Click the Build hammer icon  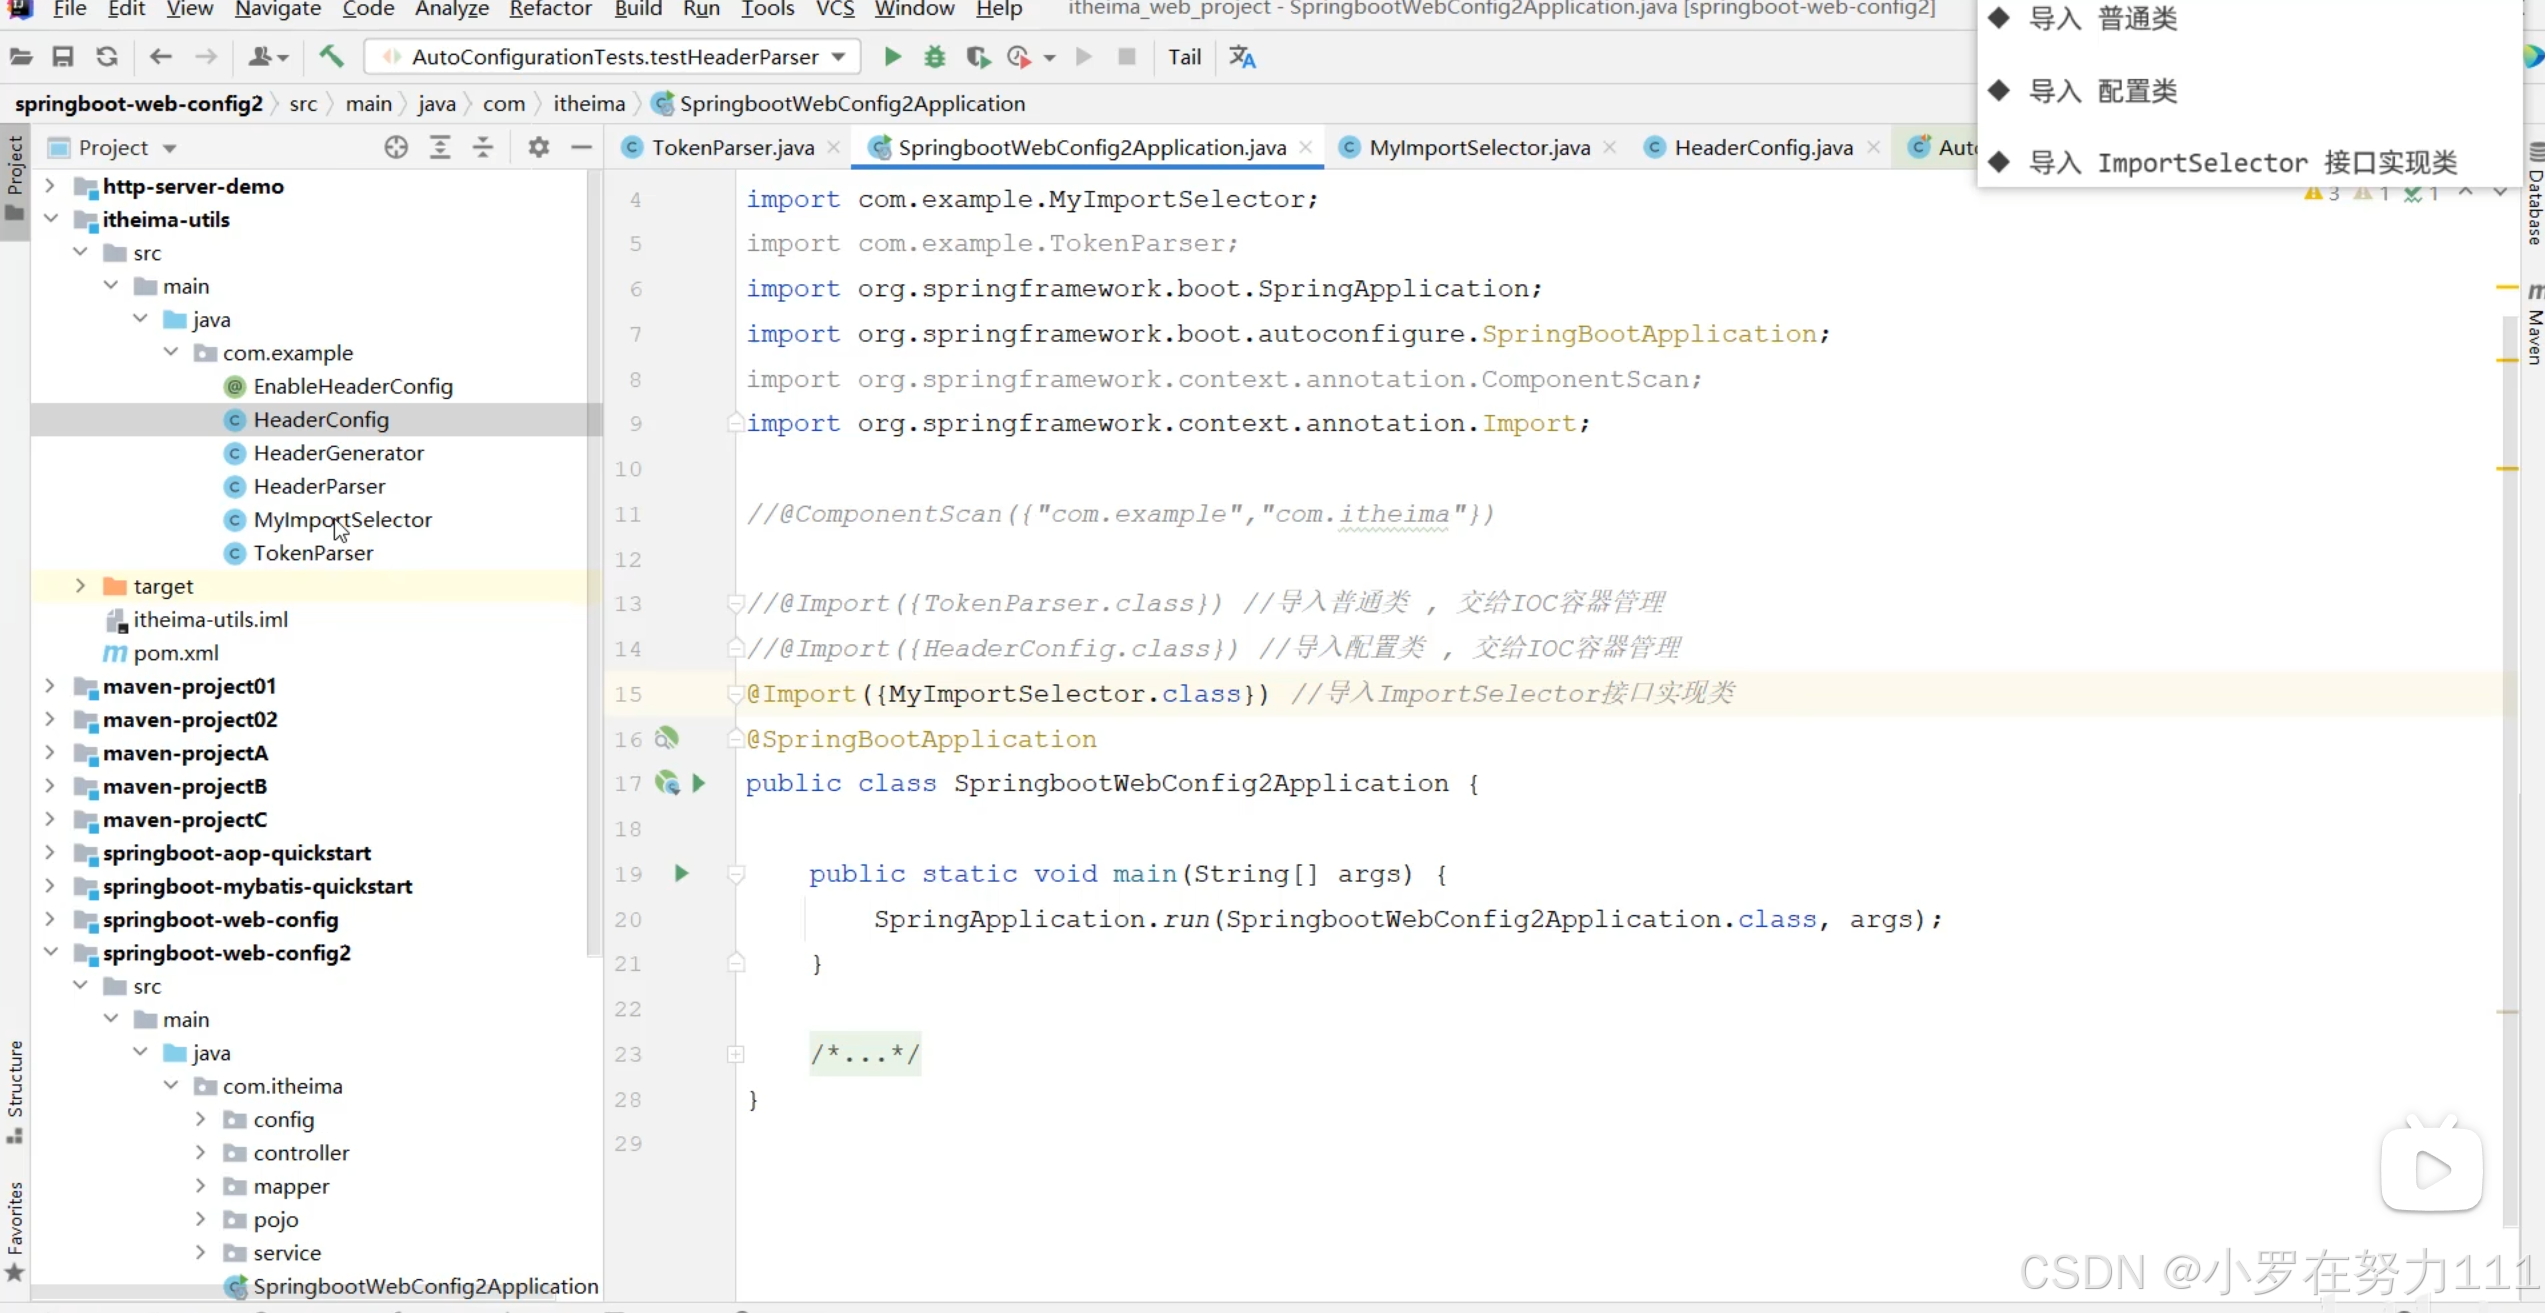click(331, 57)
